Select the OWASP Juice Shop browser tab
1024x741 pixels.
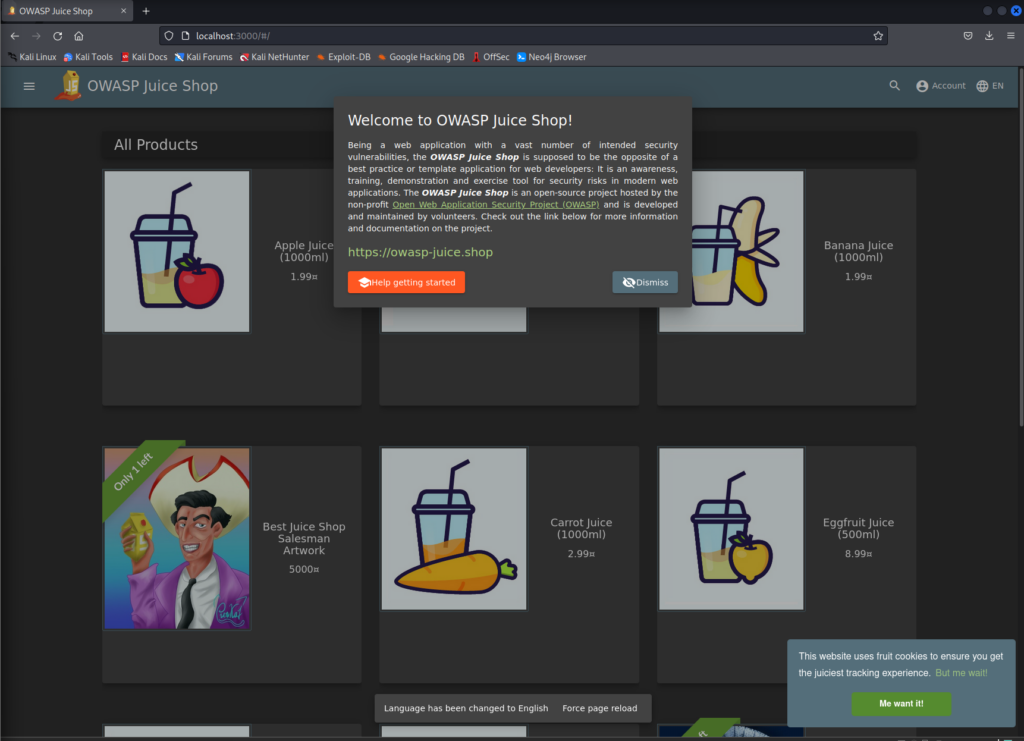[67, 11]
